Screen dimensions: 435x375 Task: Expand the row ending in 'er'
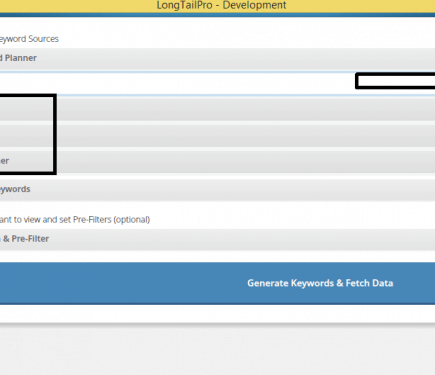click(217, 161)
